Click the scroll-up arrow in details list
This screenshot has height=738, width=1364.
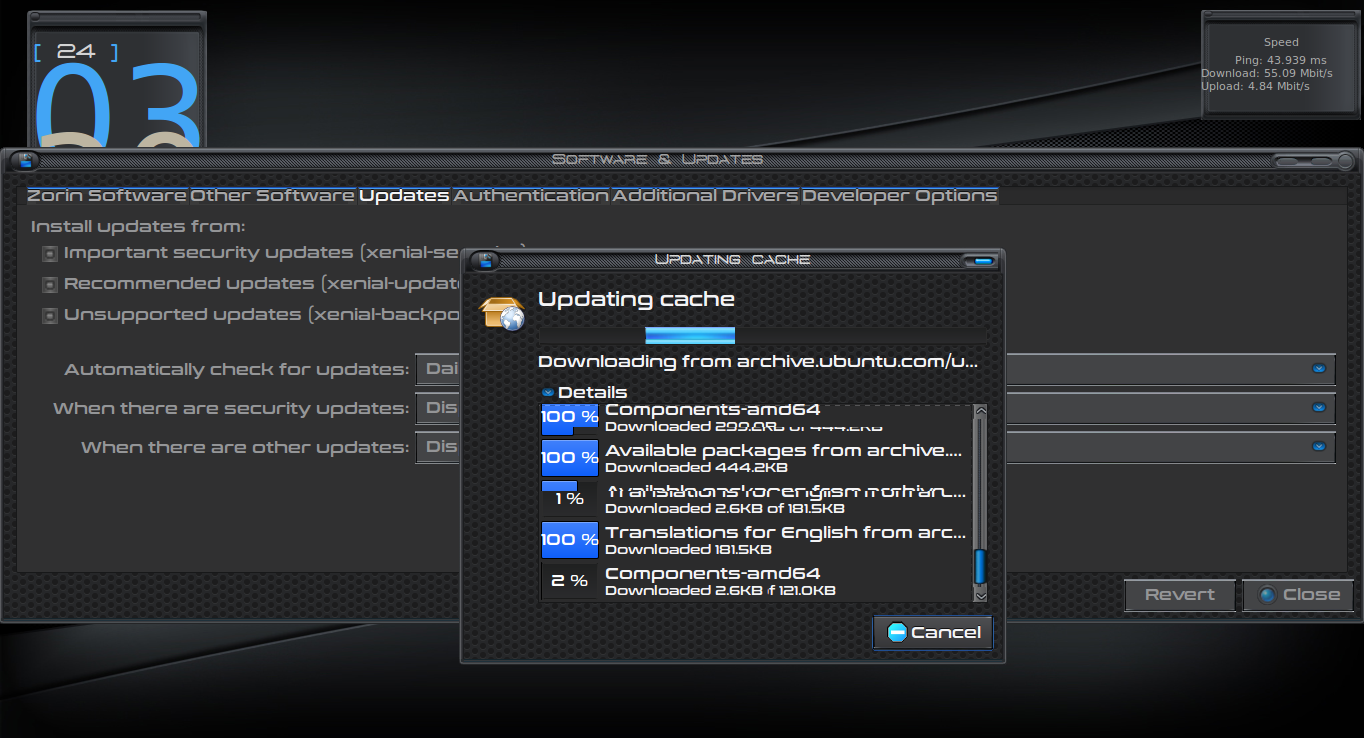click(x=980, y=411)
